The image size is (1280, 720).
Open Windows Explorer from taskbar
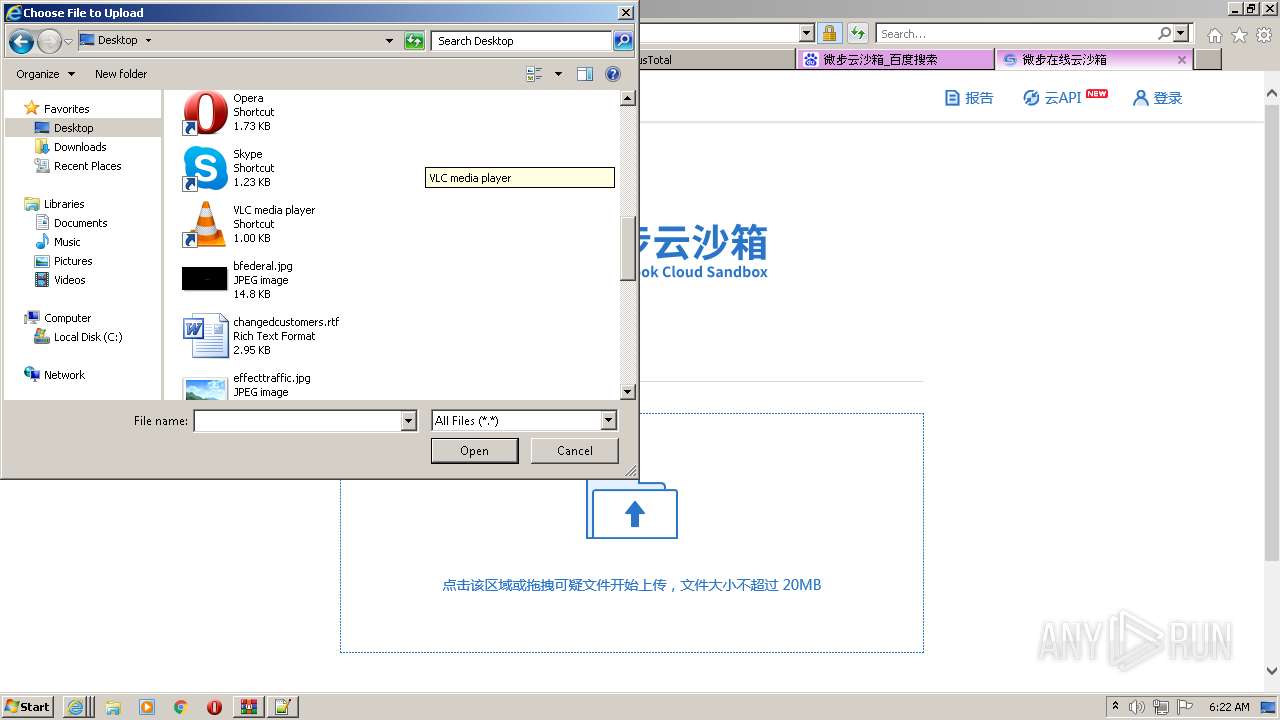tap(113, 707)
